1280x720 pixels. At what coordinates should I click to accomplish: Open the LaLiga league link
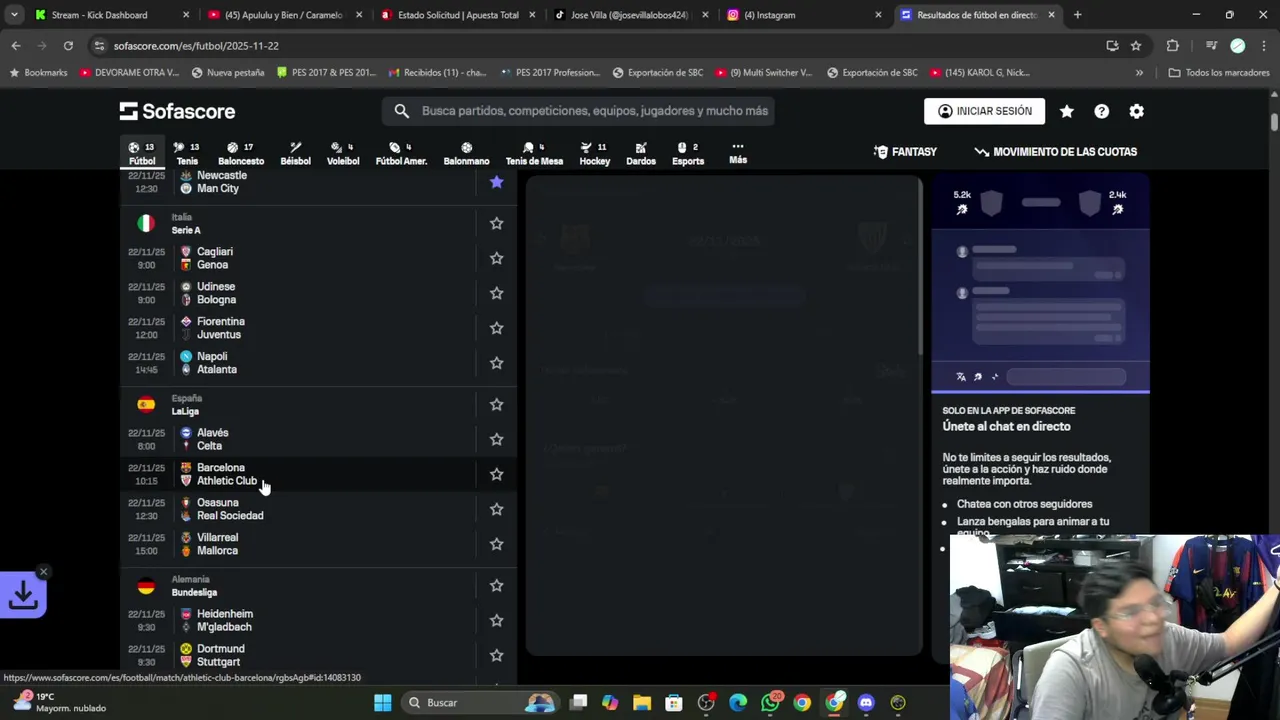tap(185, 411)
